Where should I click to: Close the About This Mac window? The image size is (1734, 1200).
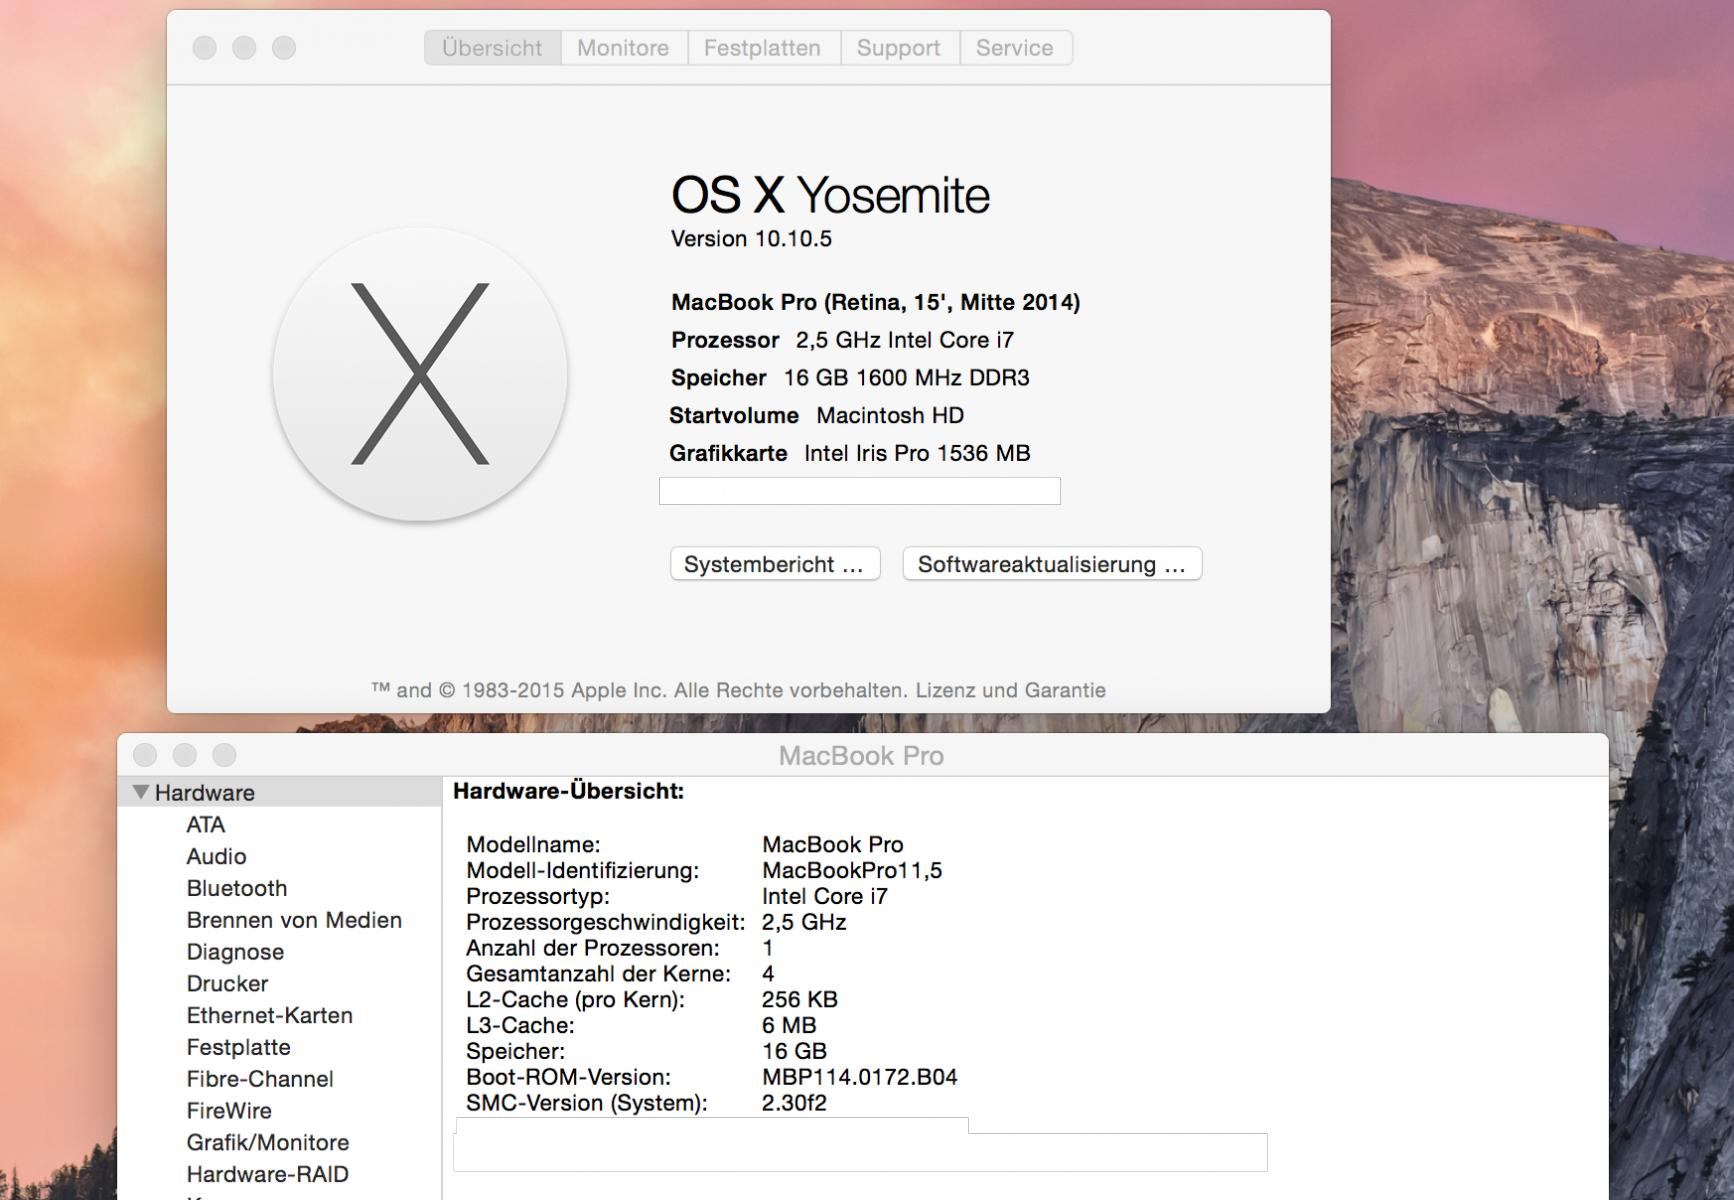pyautogui.click(x=205, y=47)
